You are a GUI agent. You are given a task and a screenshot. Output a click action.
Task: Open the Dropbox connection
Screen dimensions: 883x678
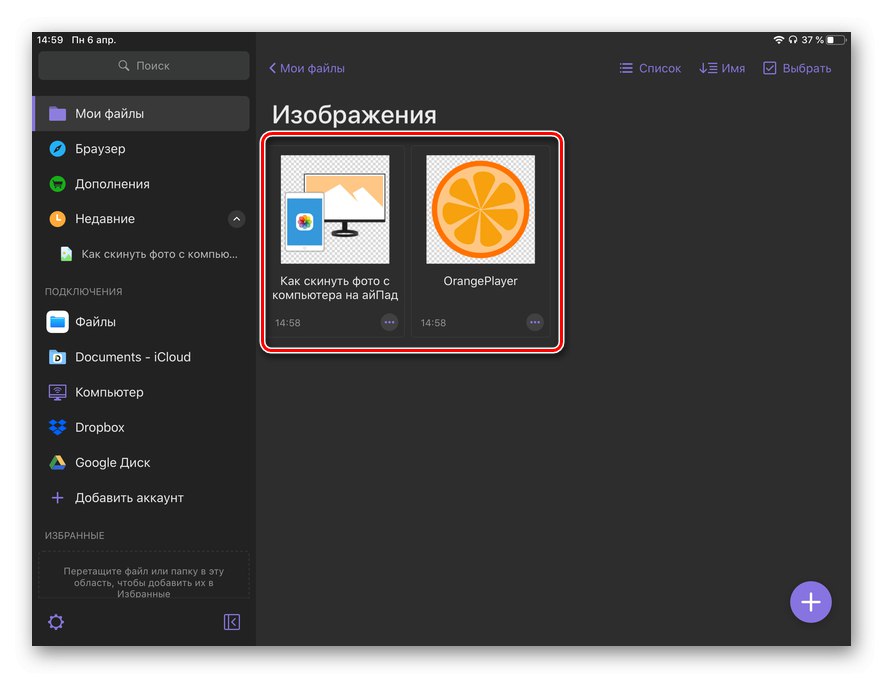coord(99,427)
